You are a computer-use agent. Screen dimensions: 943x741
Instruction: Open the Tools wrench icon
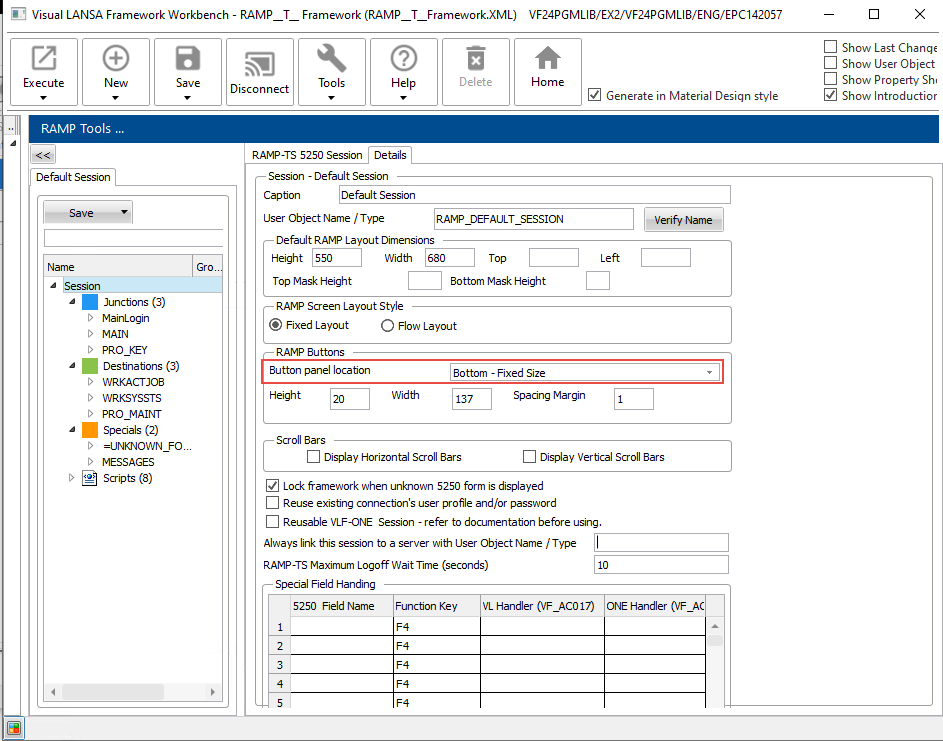click(331, 59)
